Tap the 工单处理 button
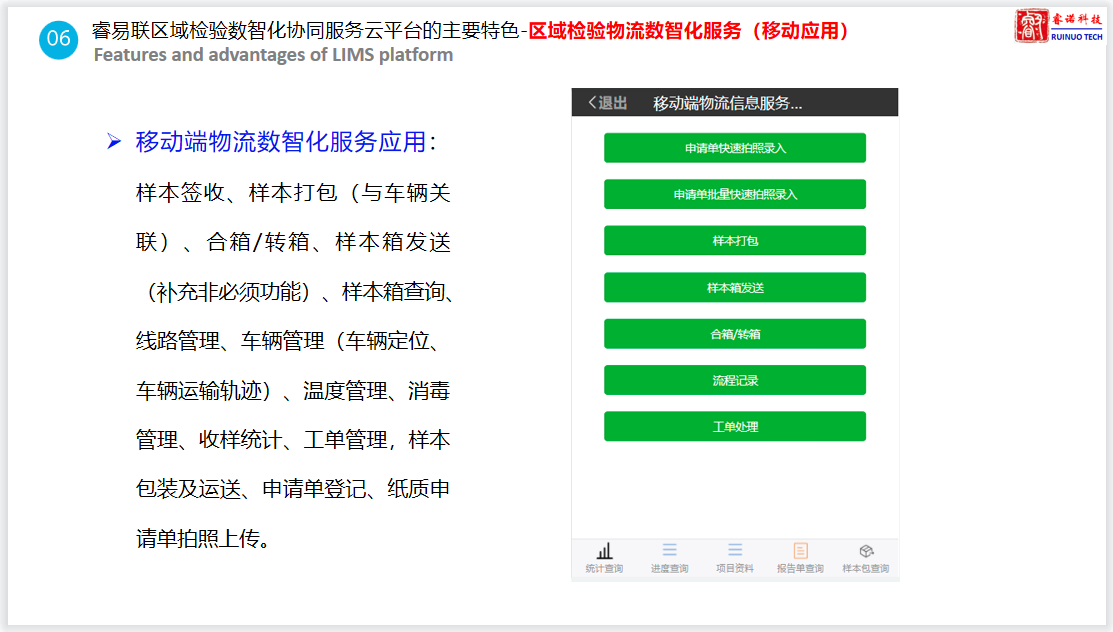 [734, 426]
